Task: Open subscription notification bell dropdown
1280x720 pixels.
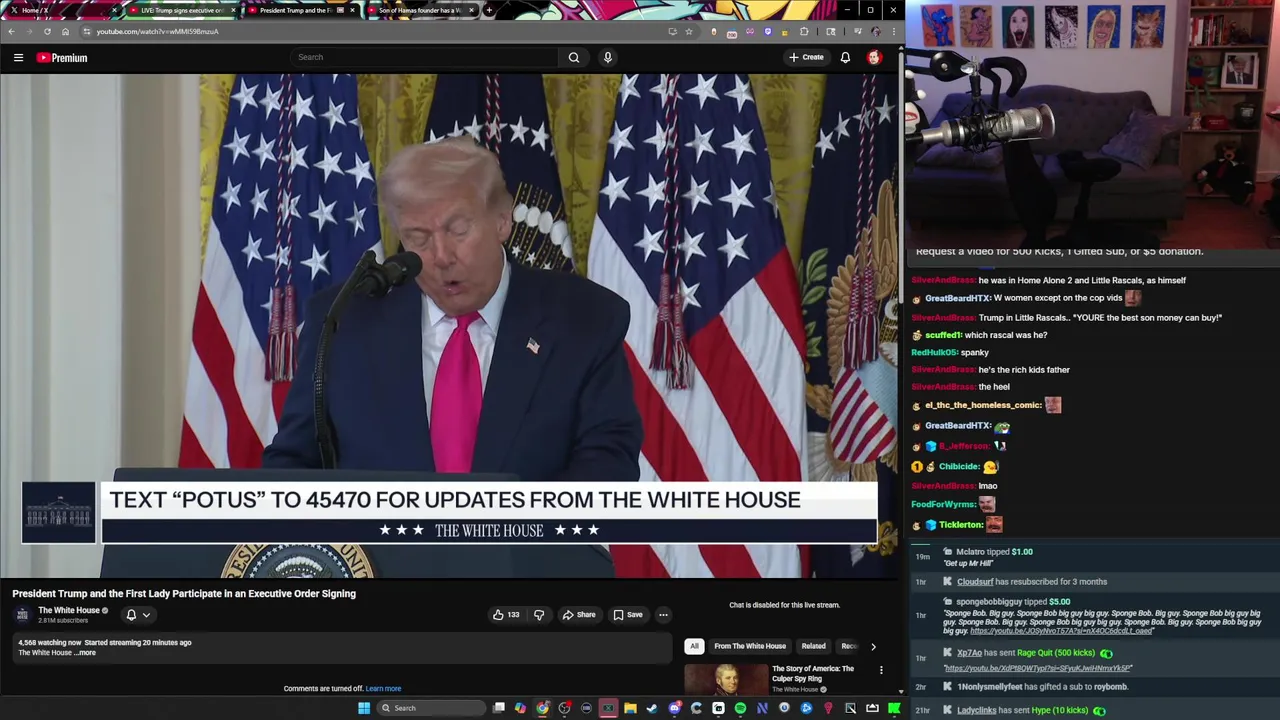Action: point(138,615)
